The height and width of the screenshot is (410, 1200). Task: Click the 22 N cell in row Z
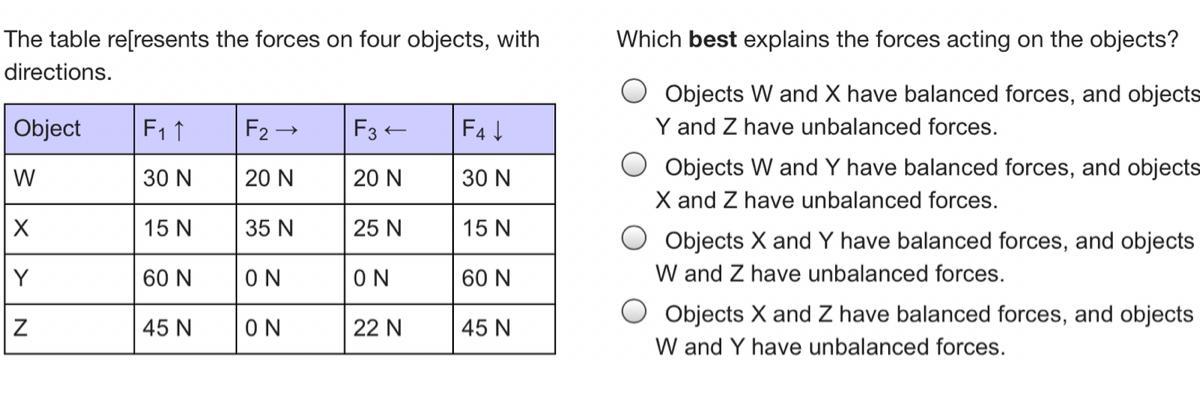(398, 328)
